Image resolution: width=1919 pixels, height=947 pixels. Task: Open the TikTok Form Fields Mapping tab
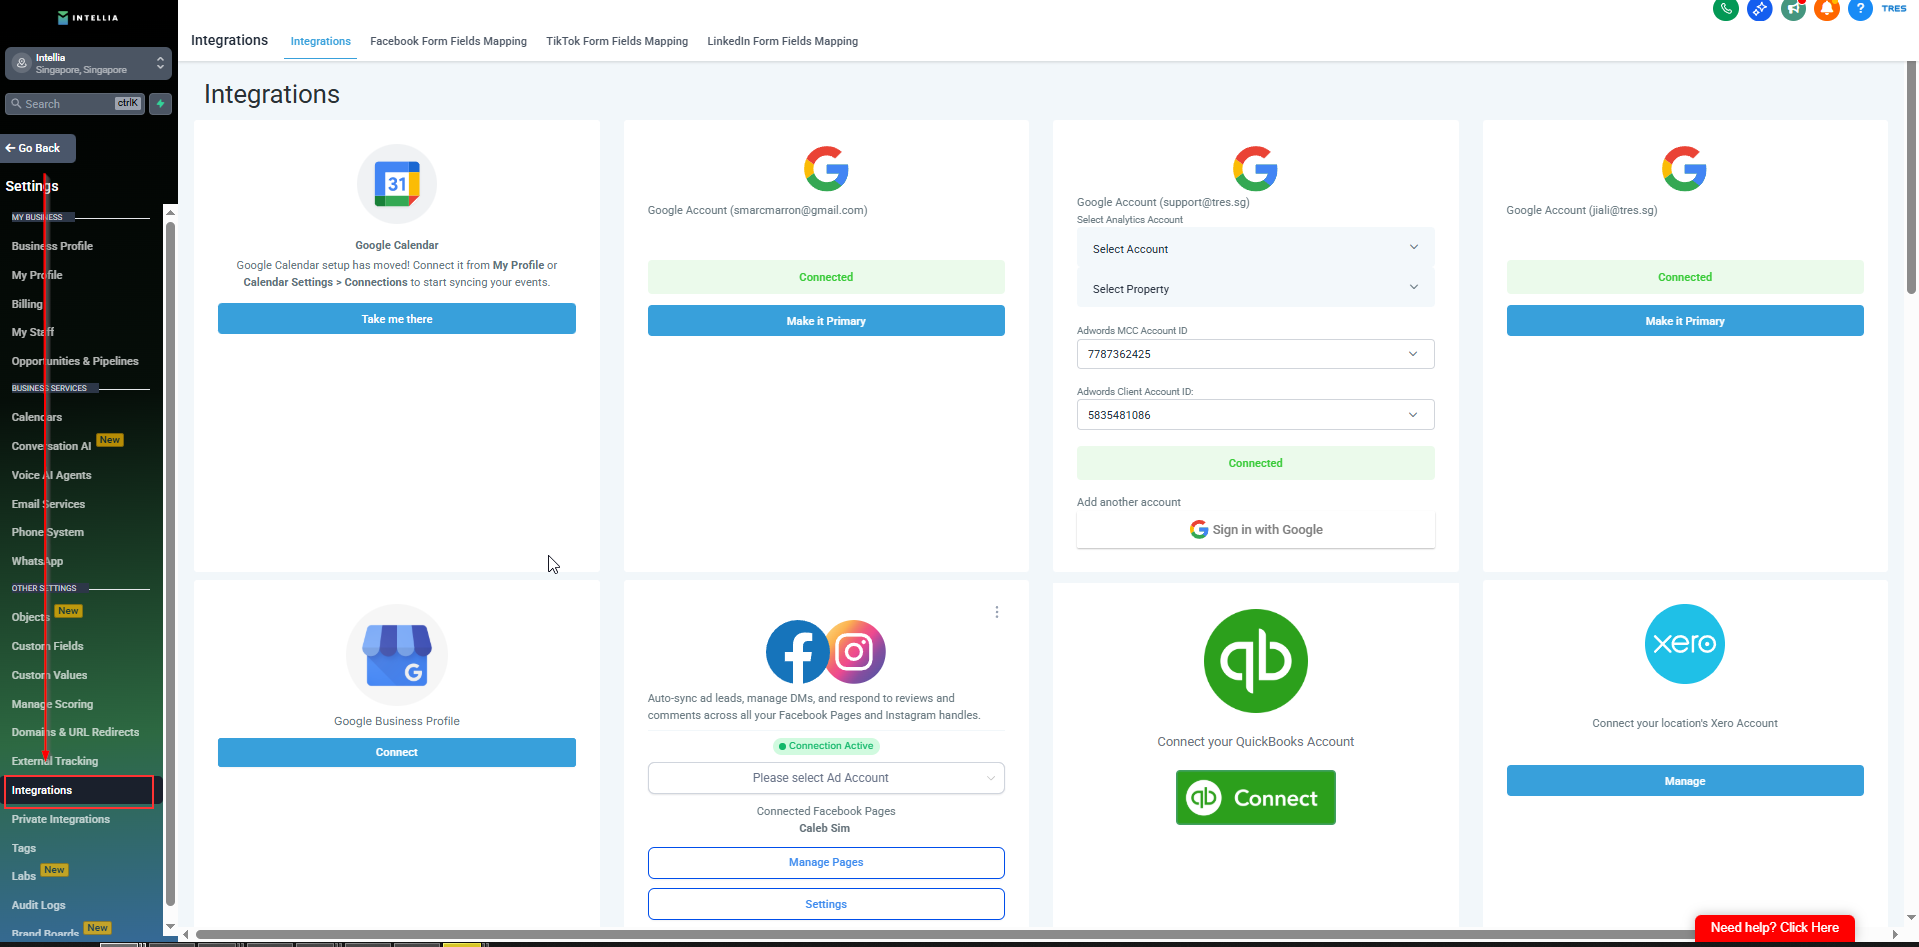tap(617, 41)
